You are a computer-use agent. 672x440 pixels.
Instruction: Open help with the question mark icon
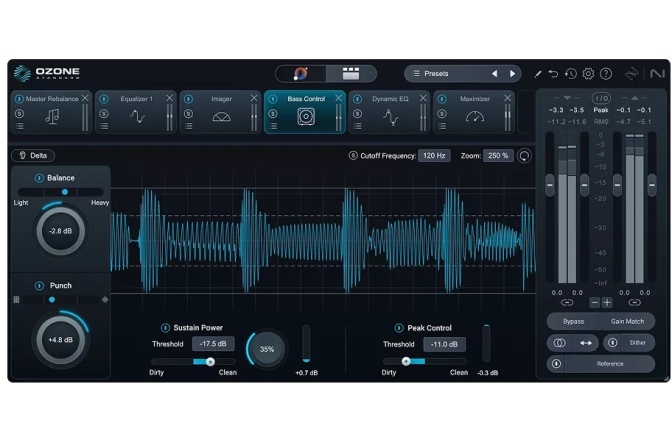(606, 74)
